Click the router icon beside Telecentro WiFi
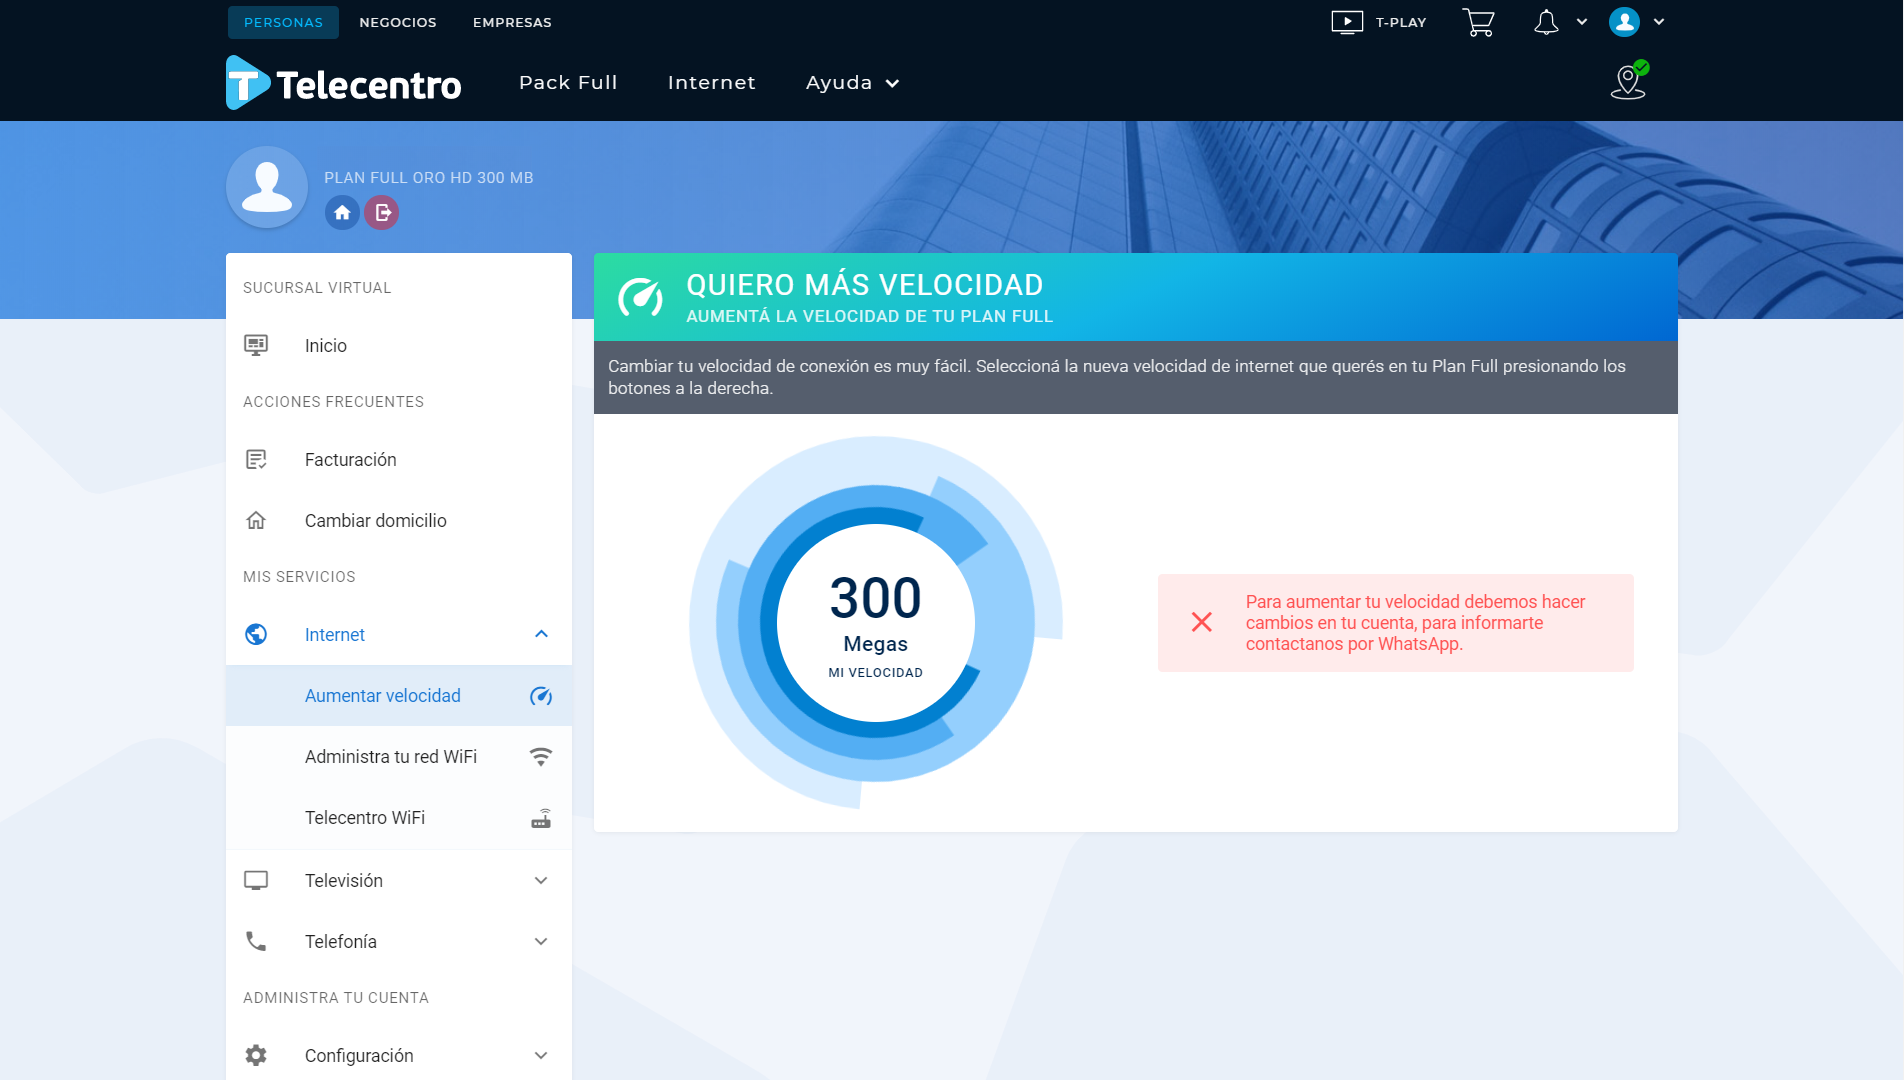 [x=541, y=819]
